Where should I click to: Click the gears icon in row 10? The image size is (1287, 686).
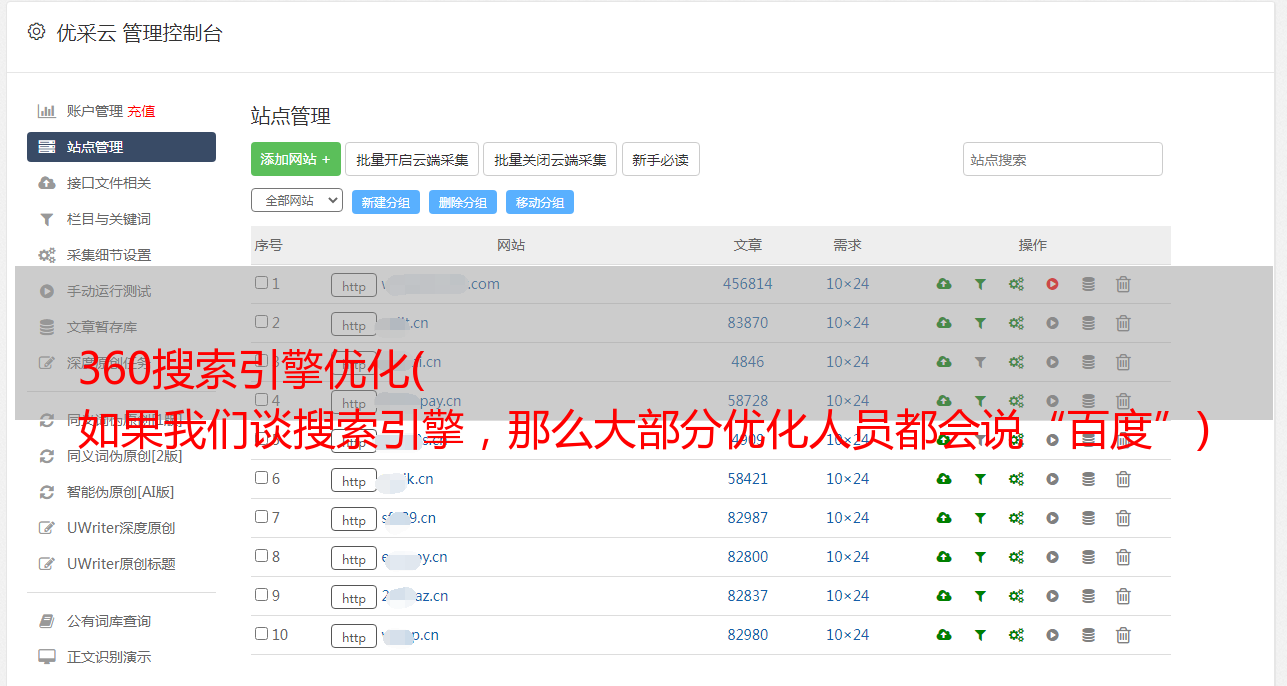(x=1016, y=635)
